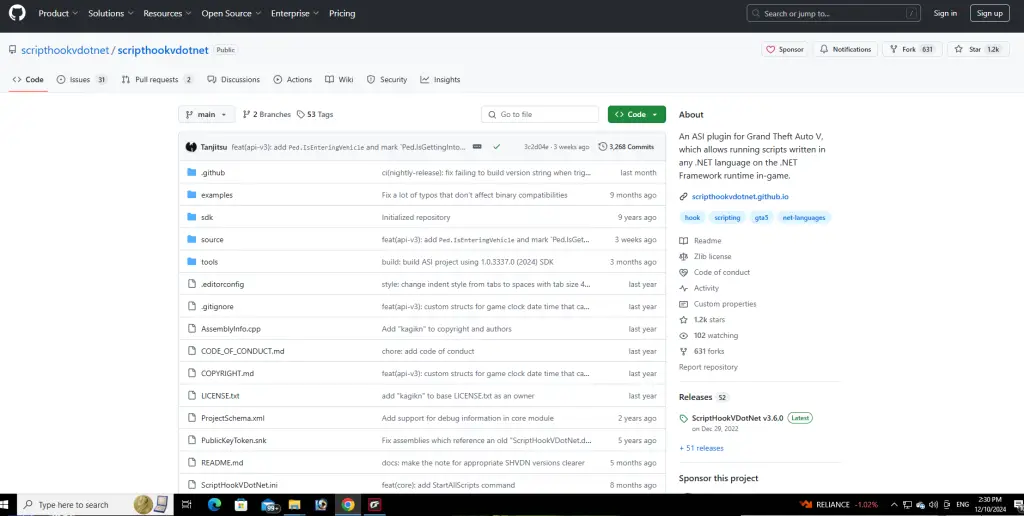This screenshot has width=1024, height=516.
Task: Open the .gitignore file
Action: (217, 306)
